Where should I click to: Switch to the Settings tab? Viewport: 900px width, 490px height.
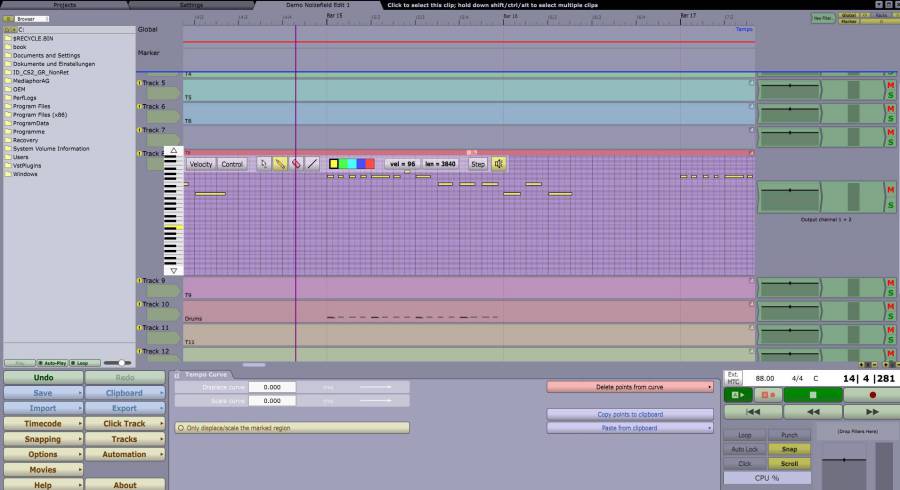190,5
